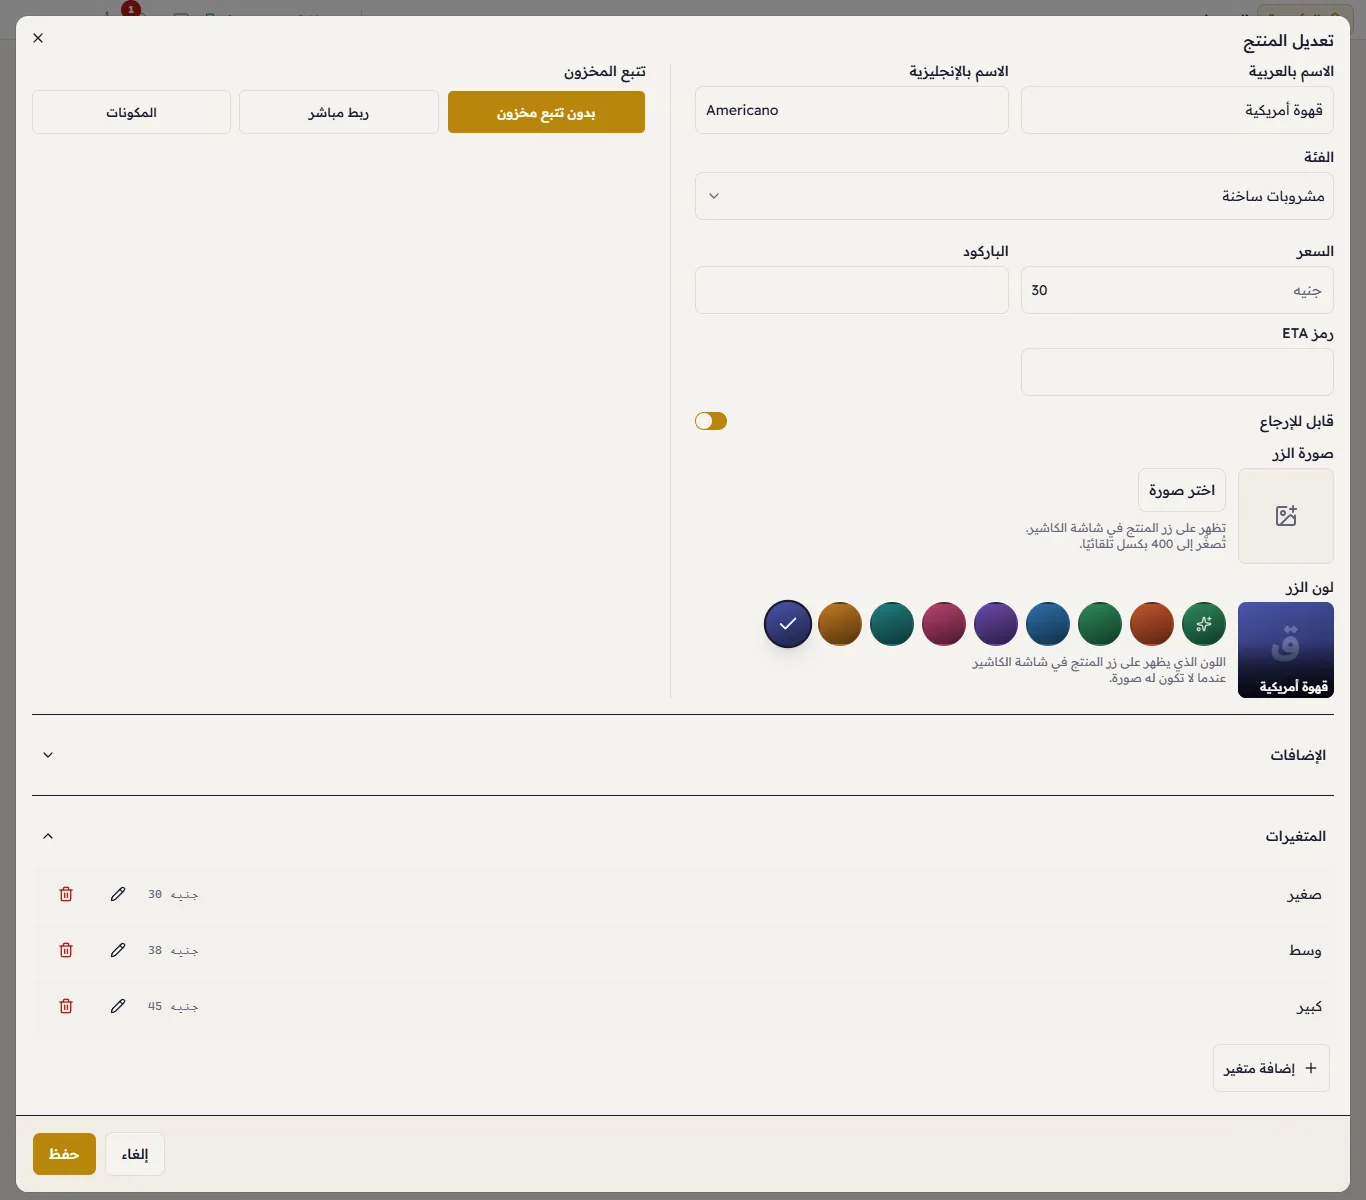Screen dimensions: 1366x1200
Task: Delete the وسط variant with its trash icon
Action: click(x=66, y=950)
